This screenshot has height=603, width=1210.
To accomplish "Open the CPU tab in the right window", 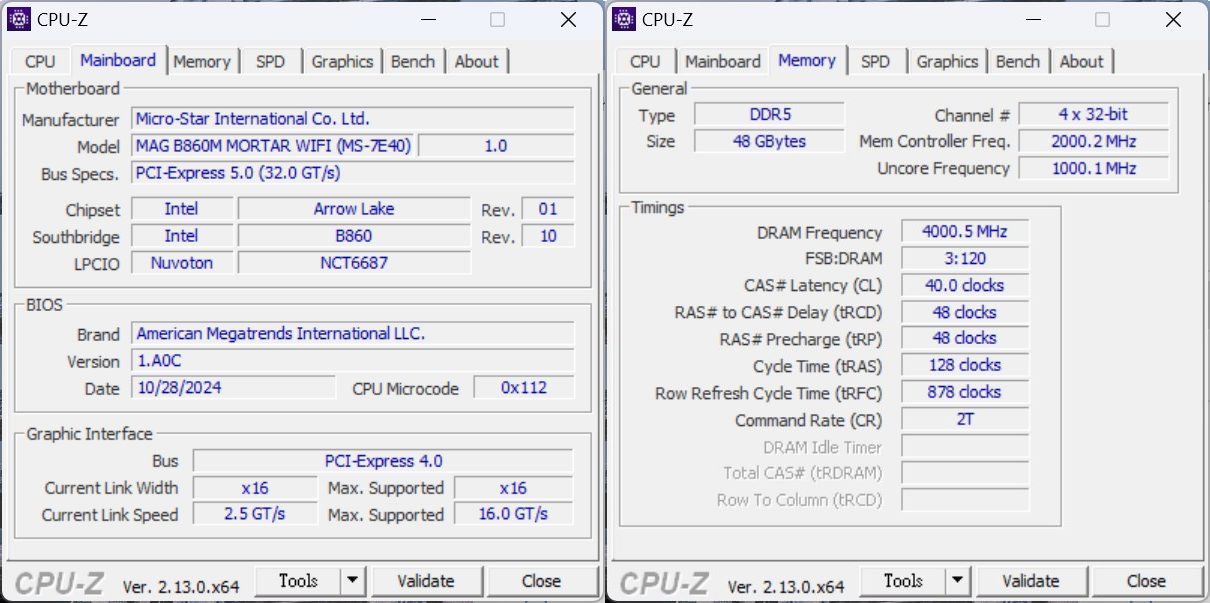I will pyautogui.click(x=645, y=61).
